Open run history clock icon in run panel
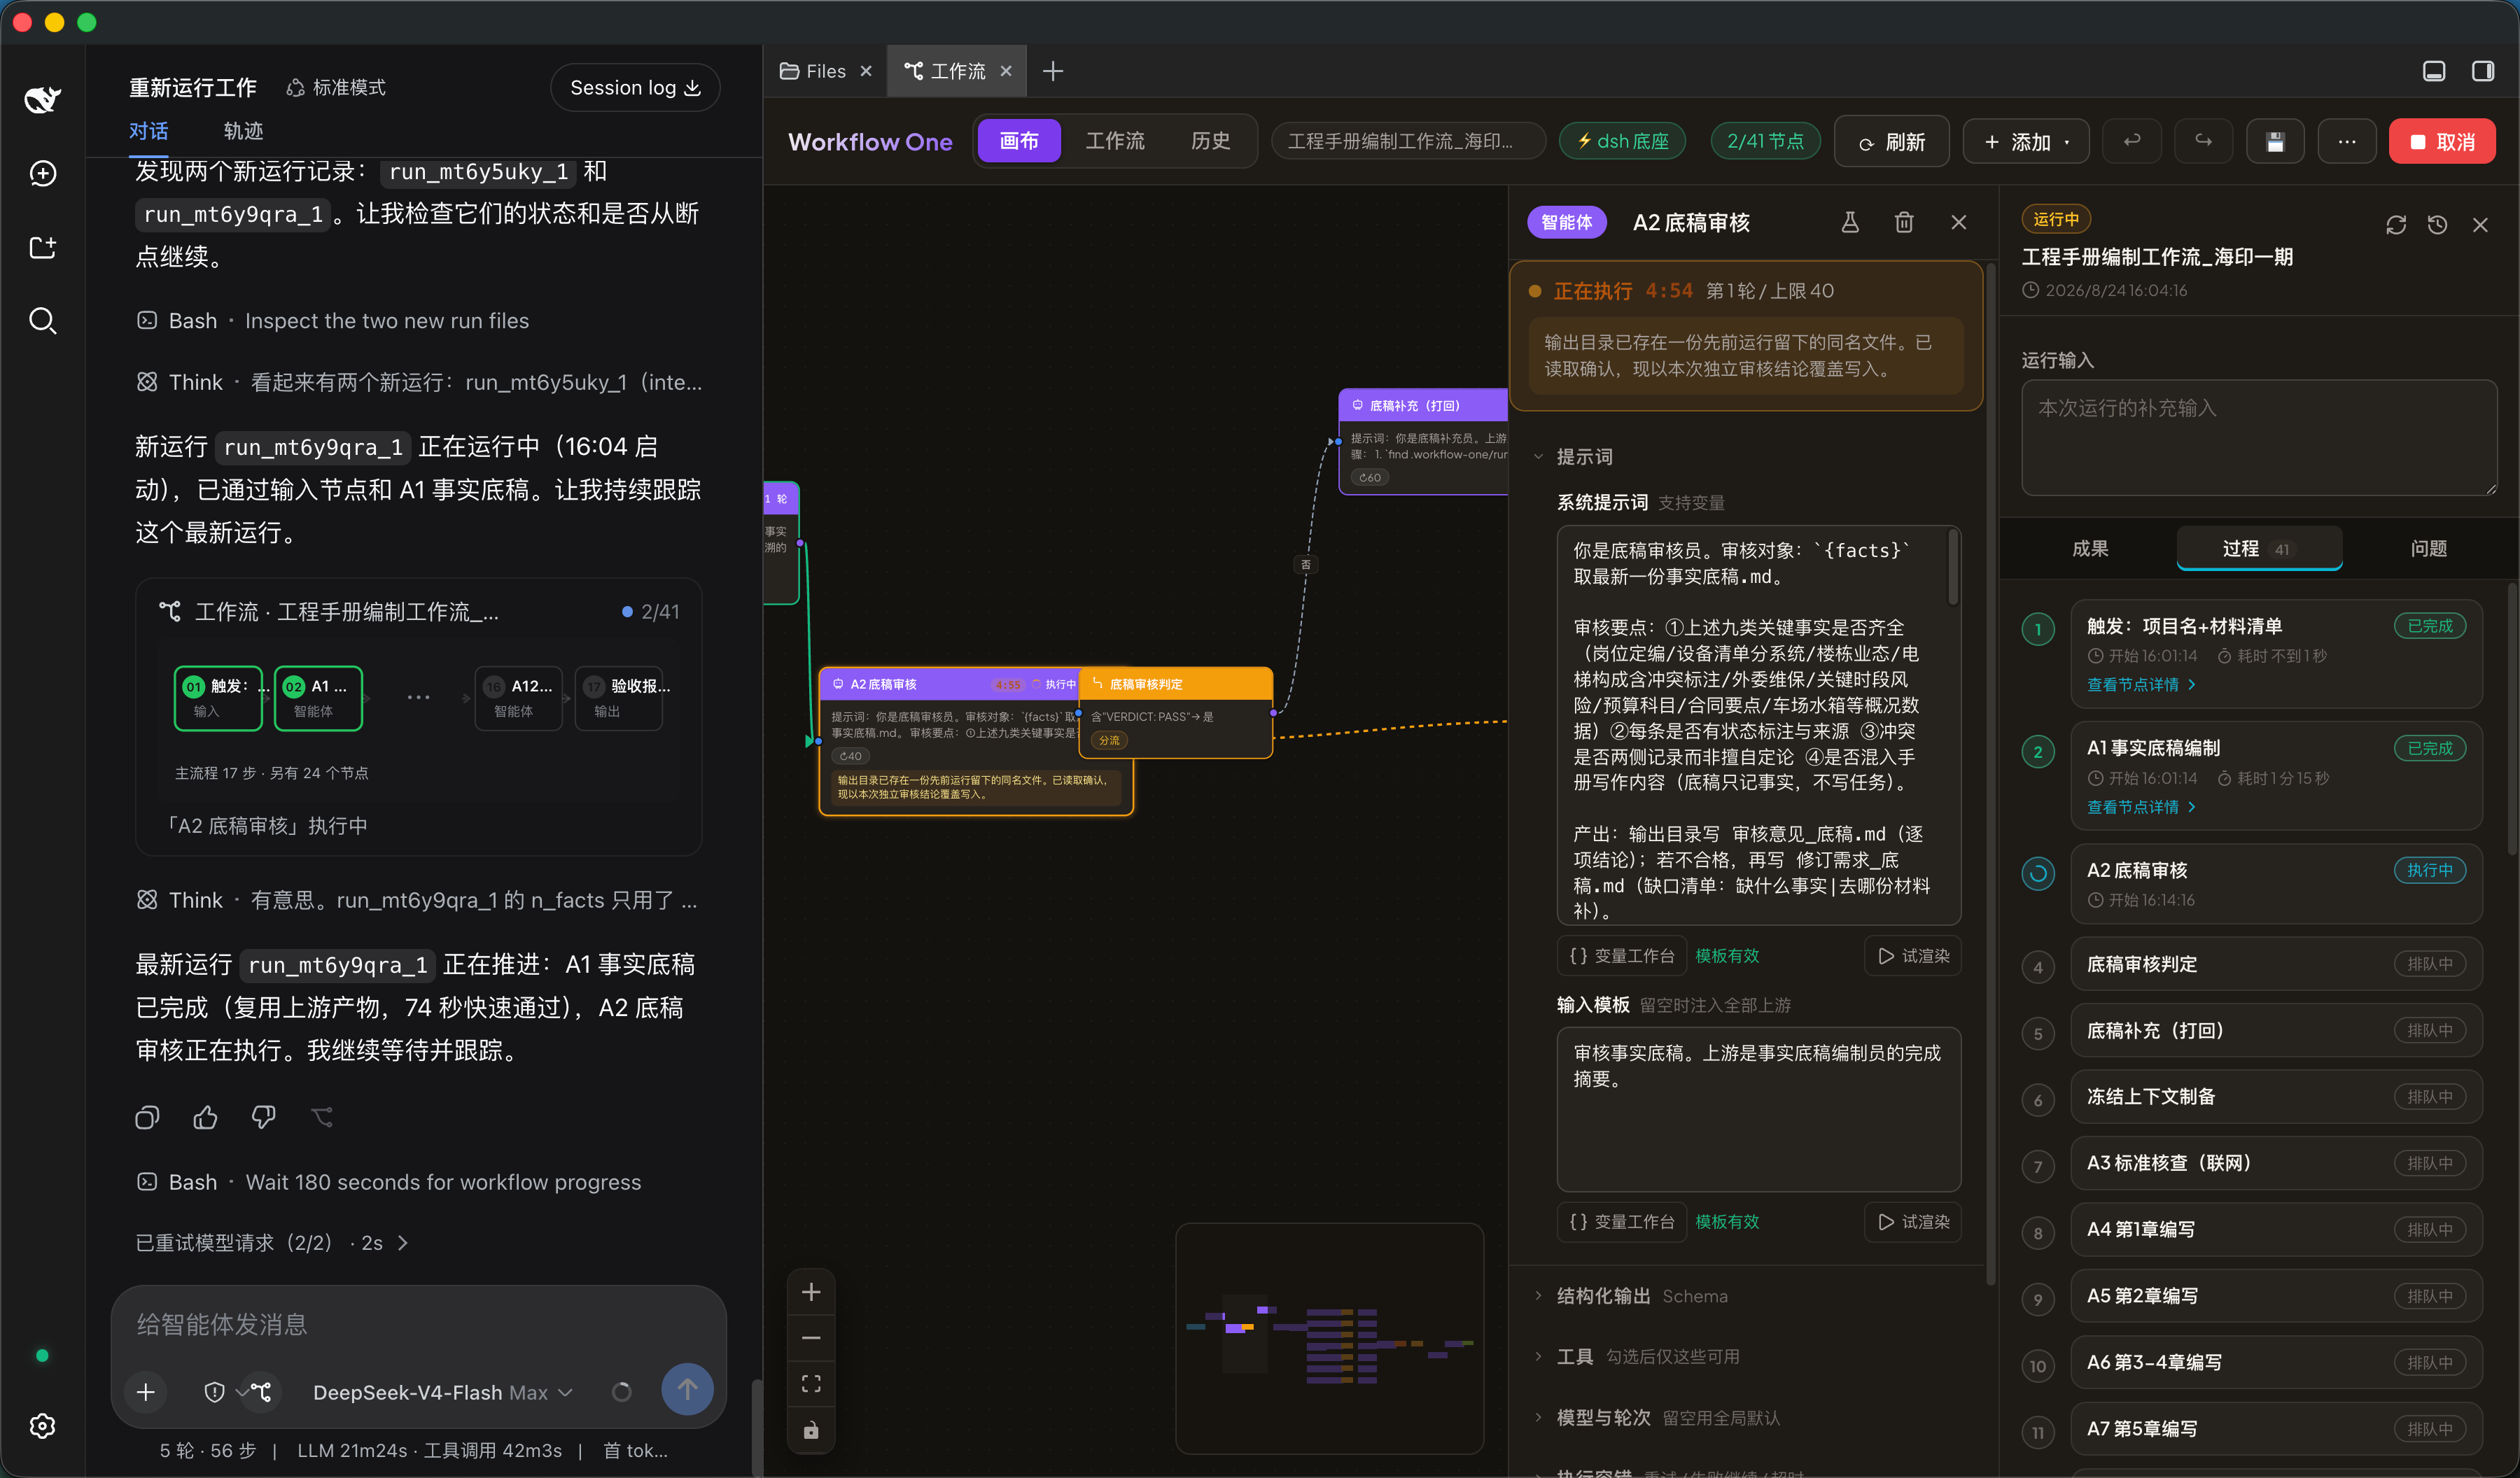 tap(2437, 224)
